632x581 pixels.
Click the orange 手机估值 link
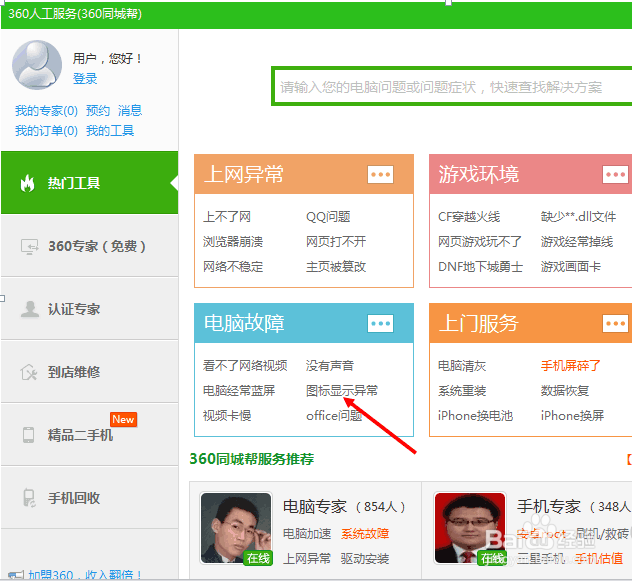pyautogui.click(x=599, y=559)
